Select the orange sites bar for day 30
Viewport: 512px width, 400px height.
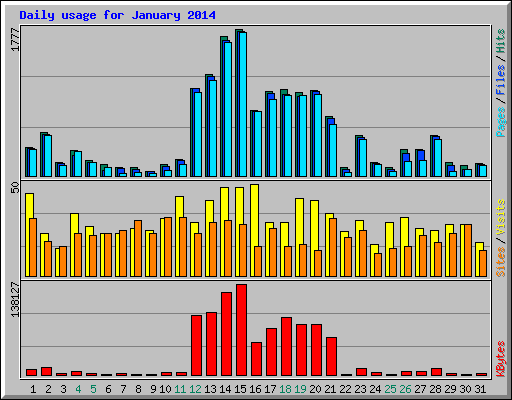point(468,250)
